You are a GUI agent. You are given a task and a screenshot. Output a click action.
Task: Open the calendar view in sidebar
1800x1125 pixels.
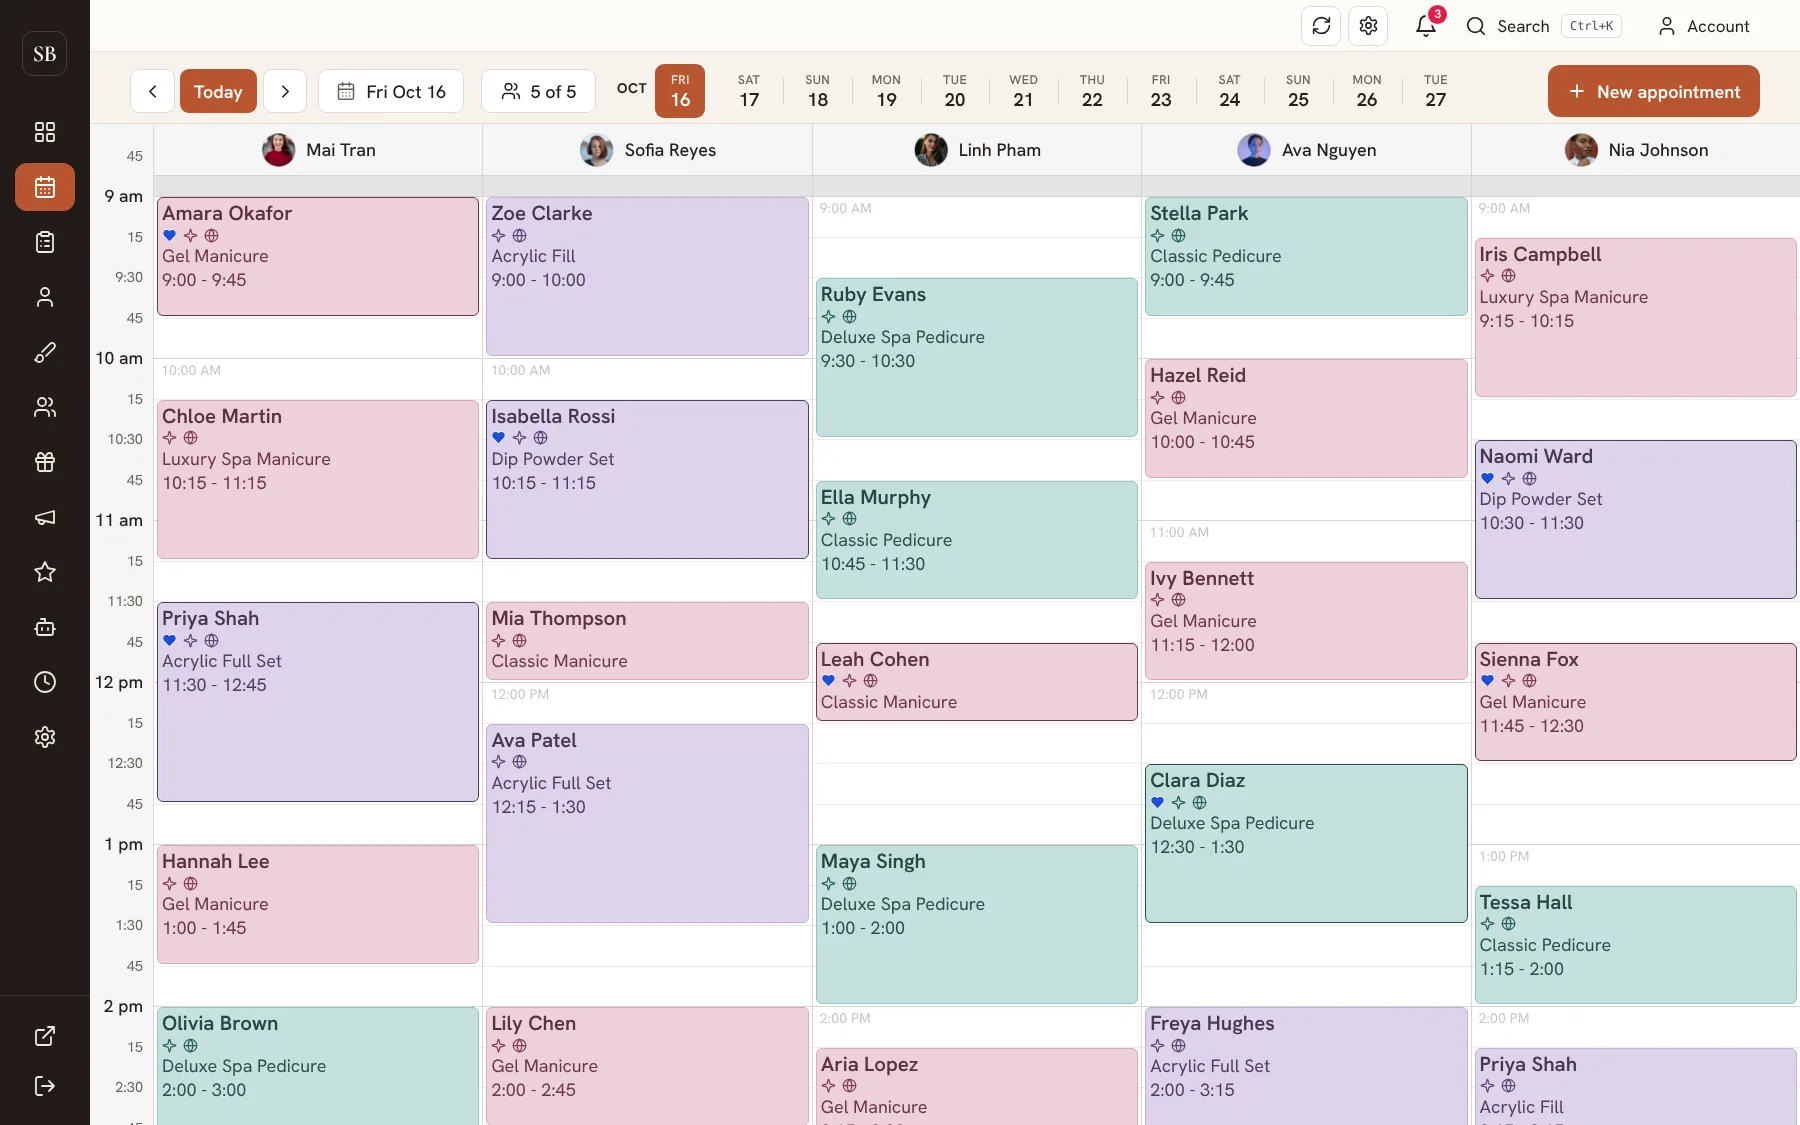(45, 187)
